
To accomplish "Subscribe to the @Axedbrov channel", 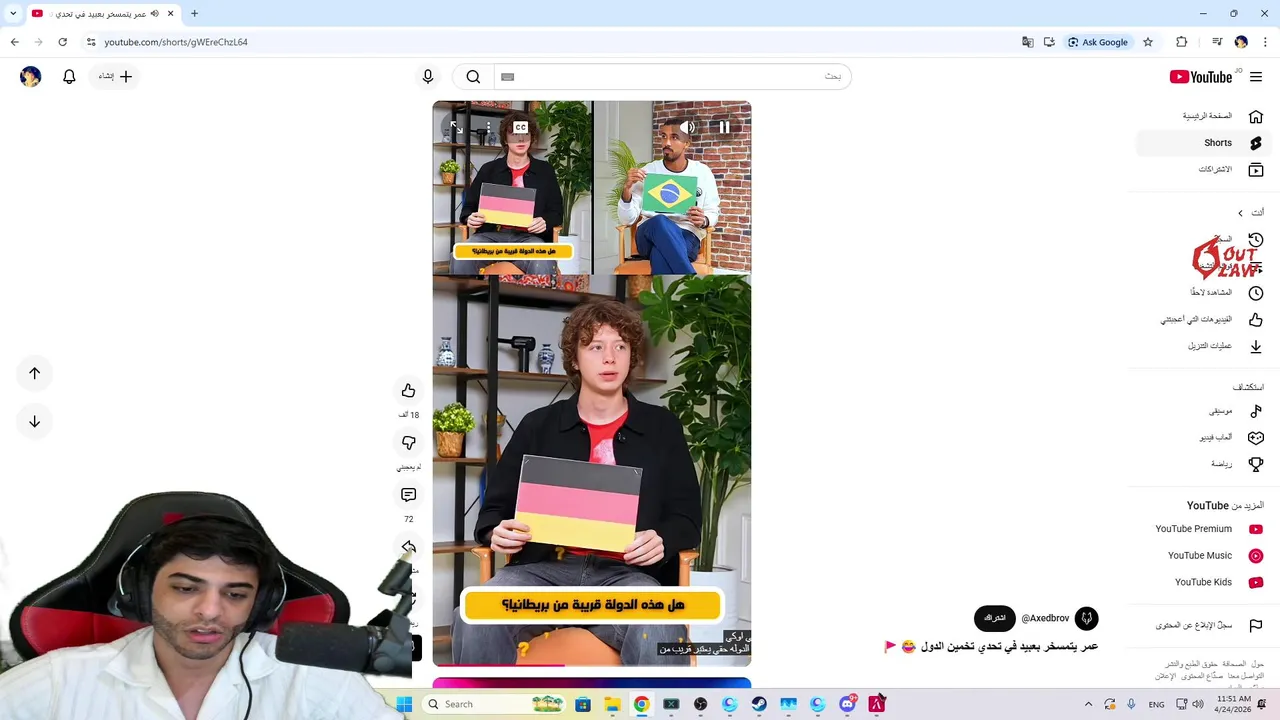I will (994, 618).
